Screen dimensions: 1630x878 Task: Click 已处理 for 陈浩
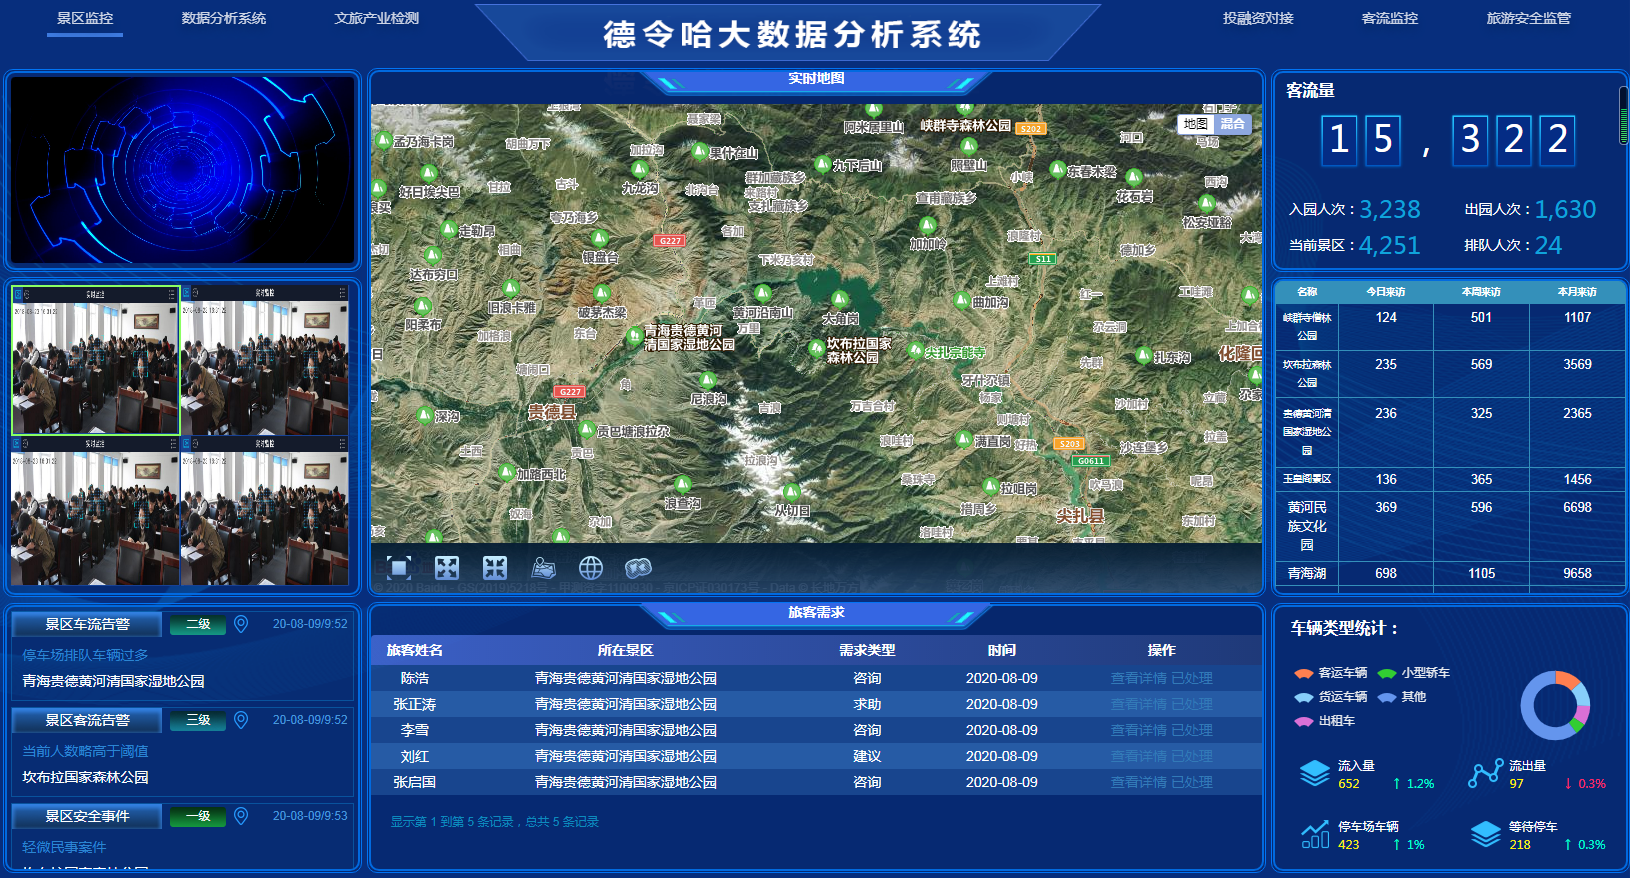pyautogui.click(x=1192, y=678)
